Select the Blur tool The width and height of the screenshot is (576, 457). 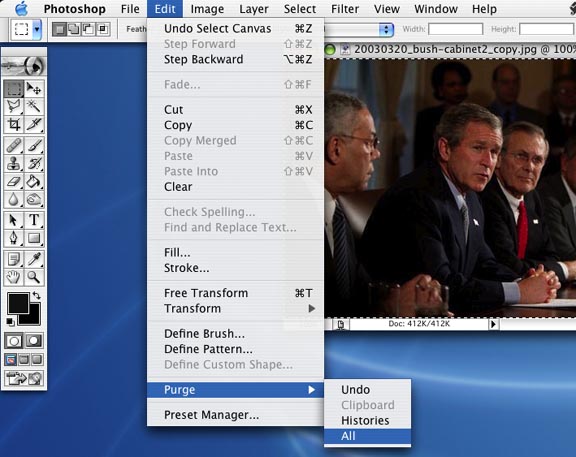pos(14,199)
